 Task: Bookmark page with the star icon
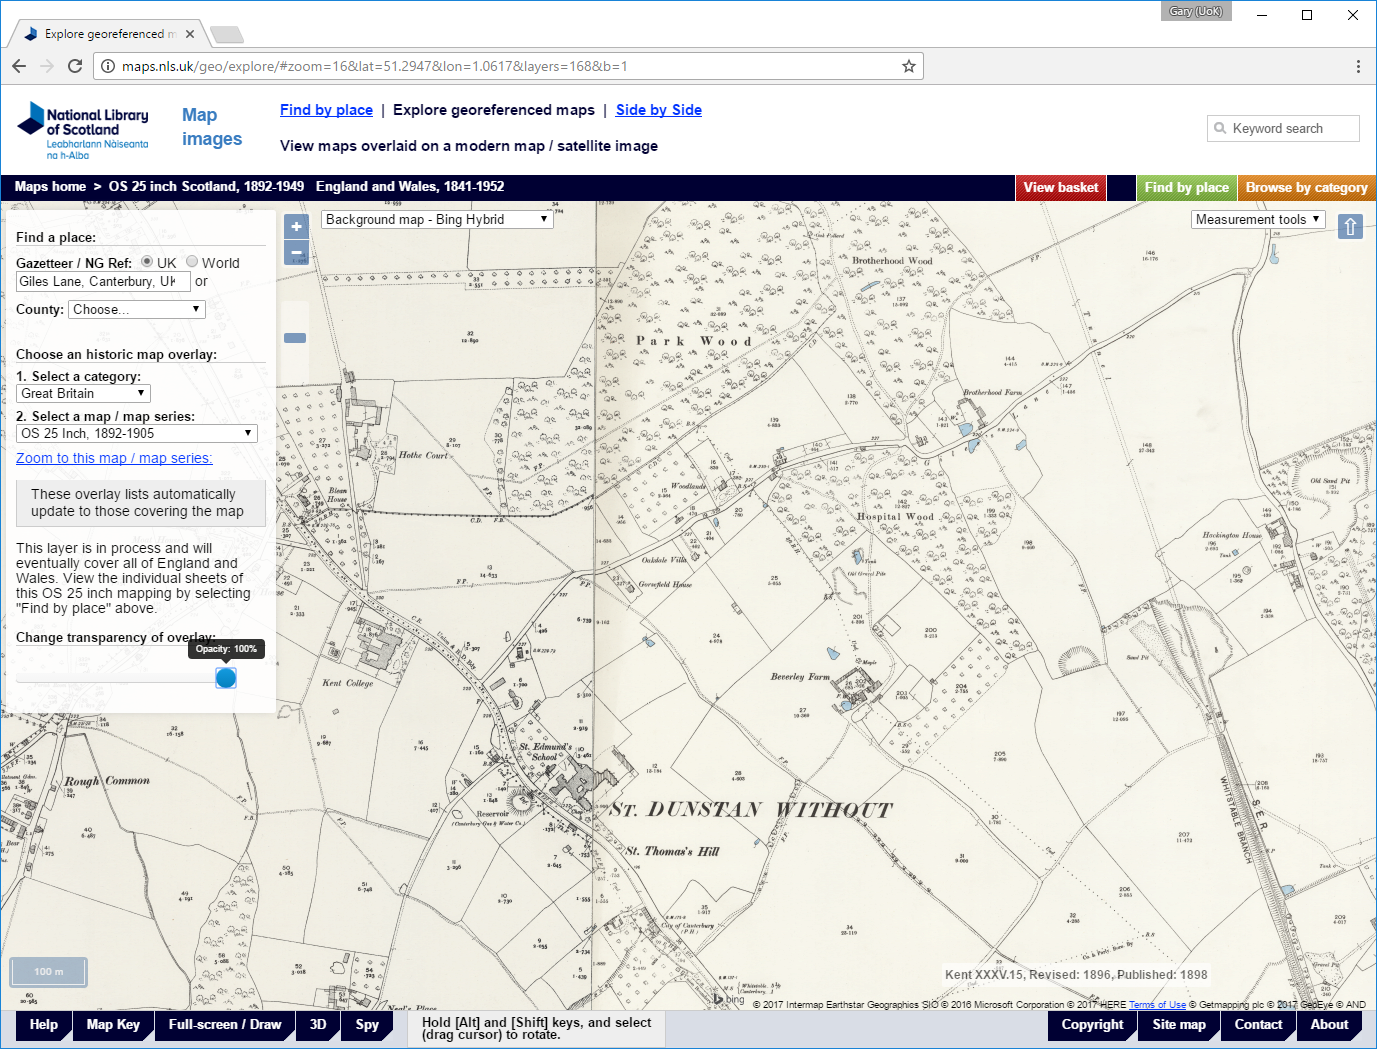pos(908,66)
